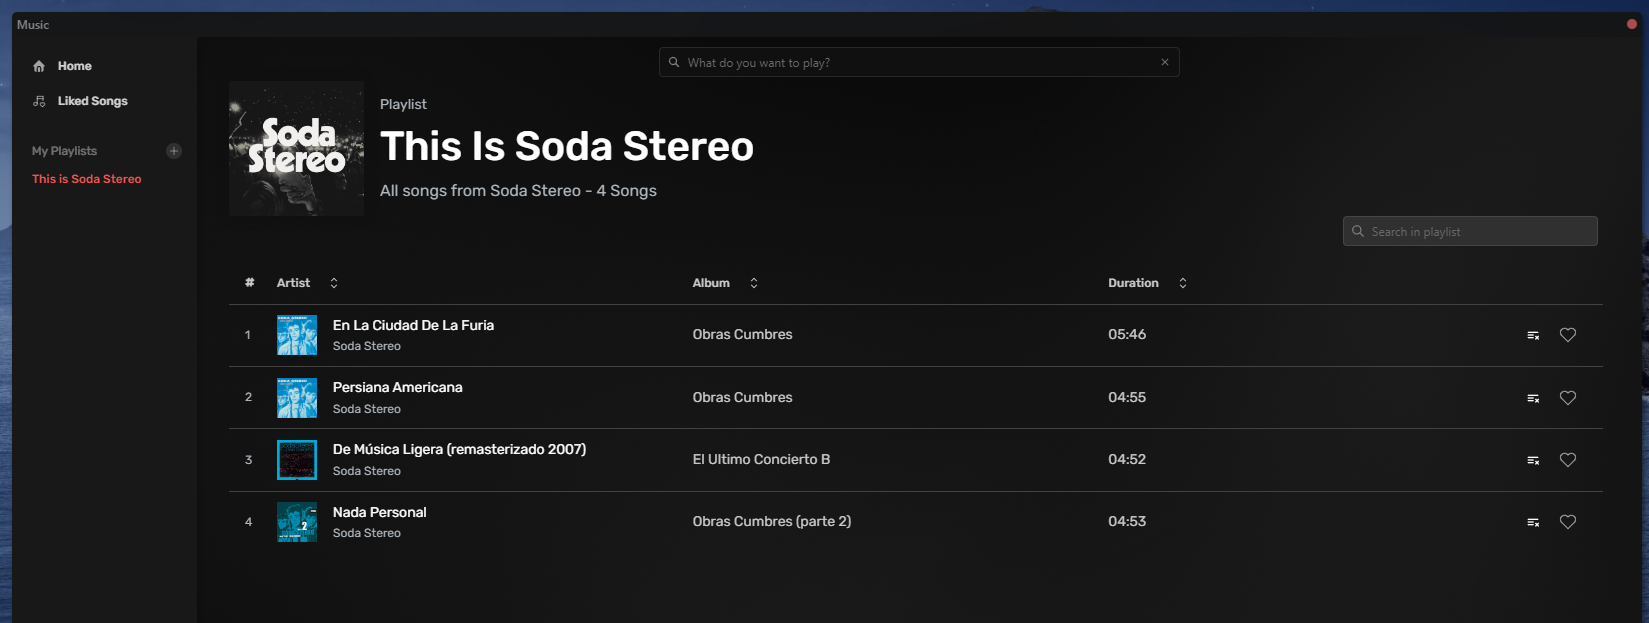Favorite the Nada Personal track

pos(1567,522)
